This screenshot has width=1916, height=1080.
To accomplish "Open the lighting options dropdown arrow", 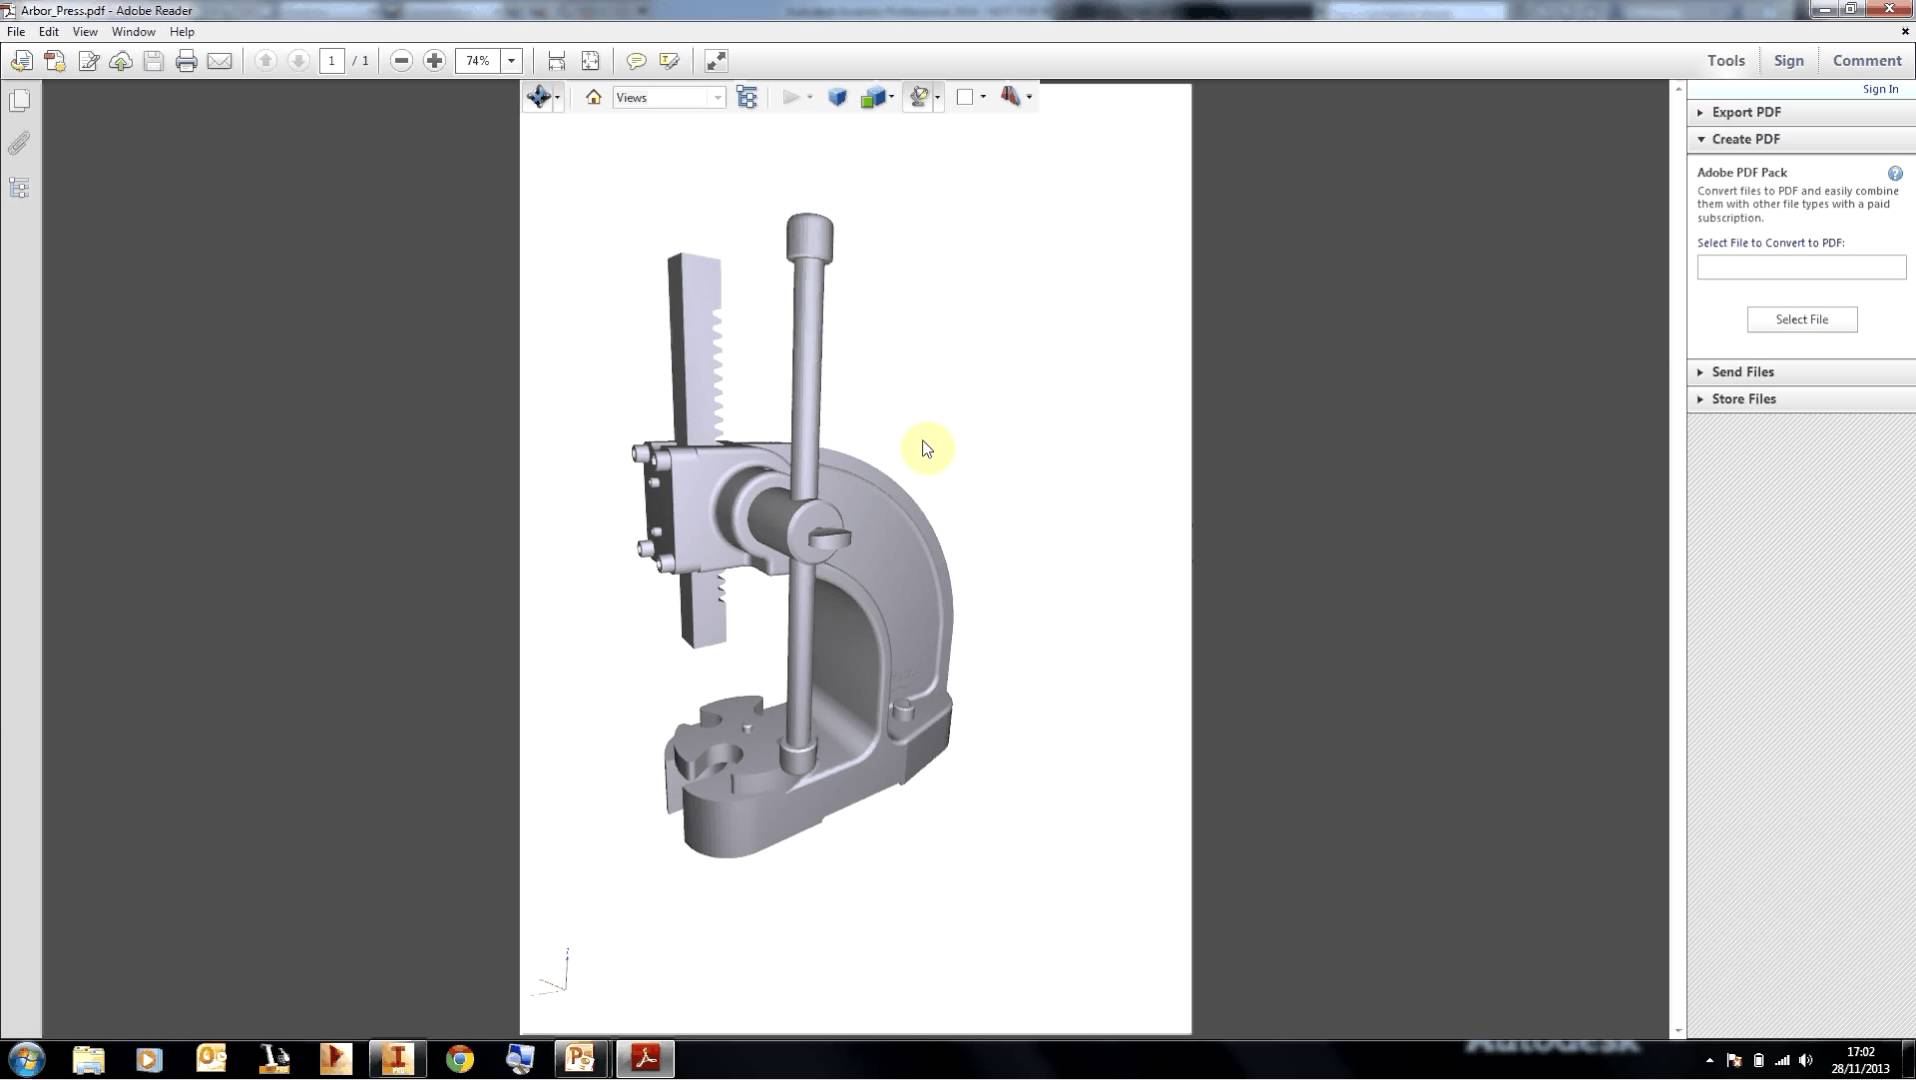I will 937,97.
